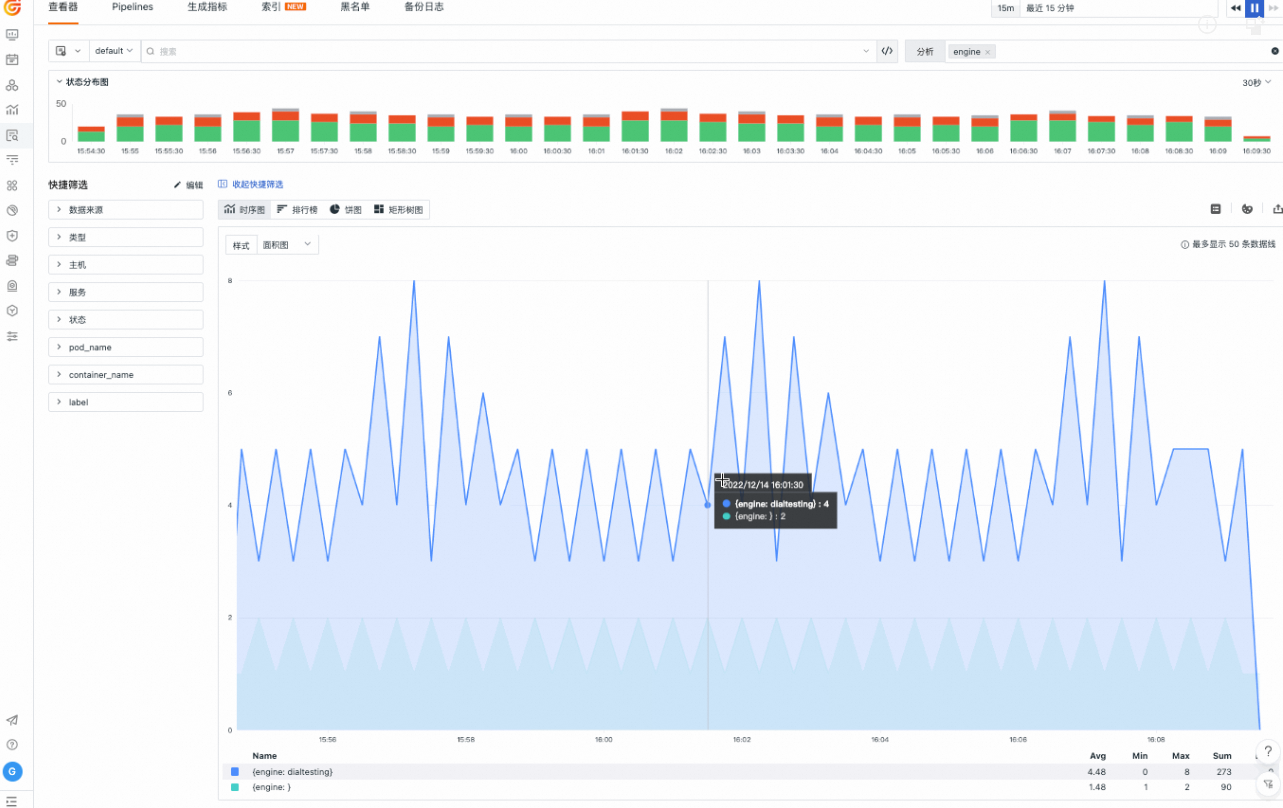Click the 分析 button

[x=925, y=52]
